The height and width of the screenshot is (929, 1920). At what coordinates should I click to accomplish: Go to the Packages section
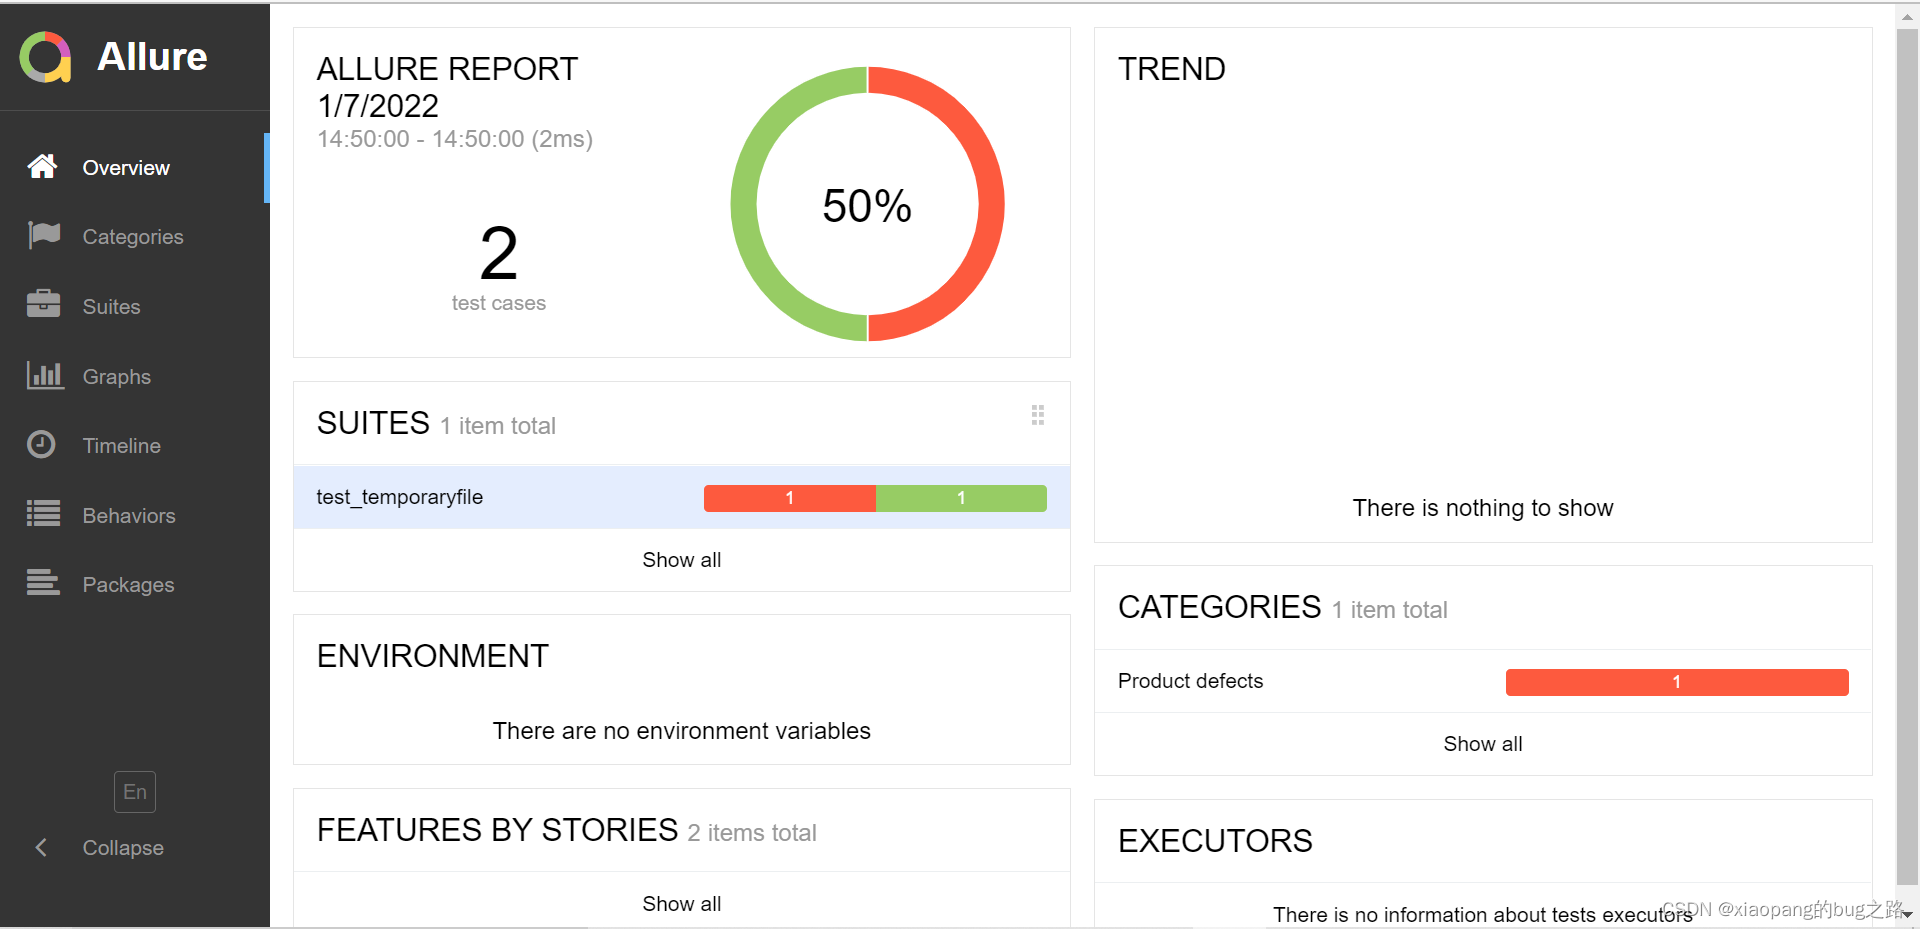click(x=135, y=585)
